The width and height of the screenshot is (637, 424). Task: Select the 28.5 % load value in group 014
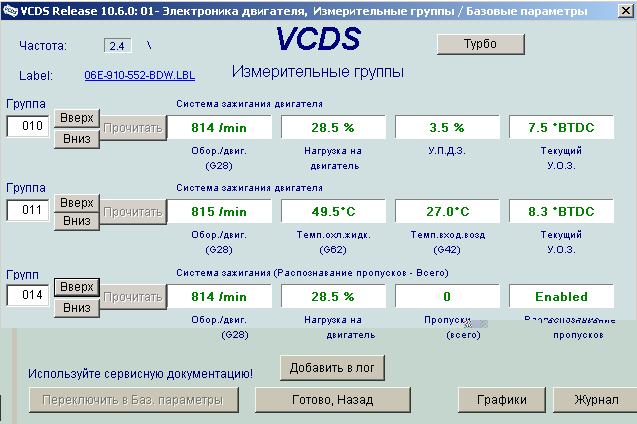333,296
